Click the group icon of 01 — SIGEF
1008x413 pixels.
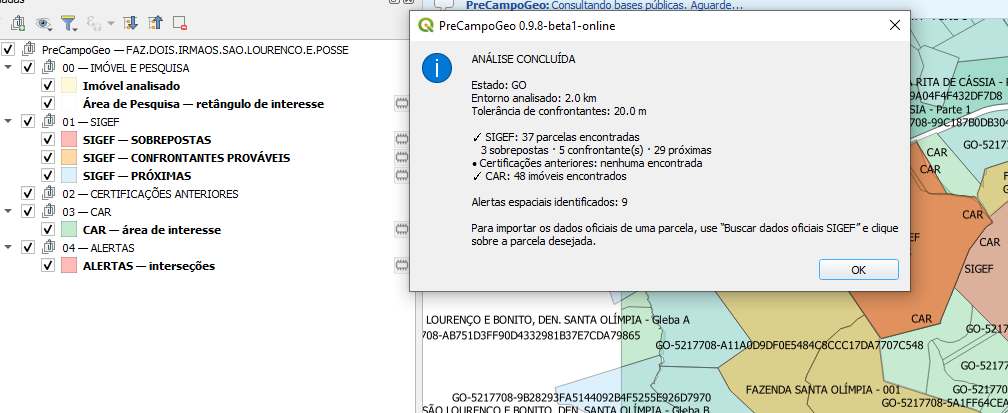(x=50, y=122)
